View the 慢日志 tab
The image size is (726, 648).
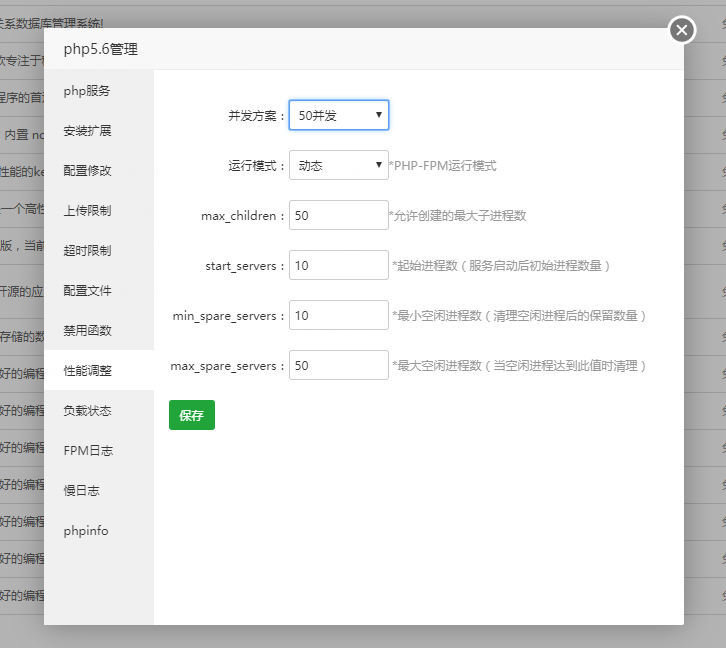[x=82, y=491]
